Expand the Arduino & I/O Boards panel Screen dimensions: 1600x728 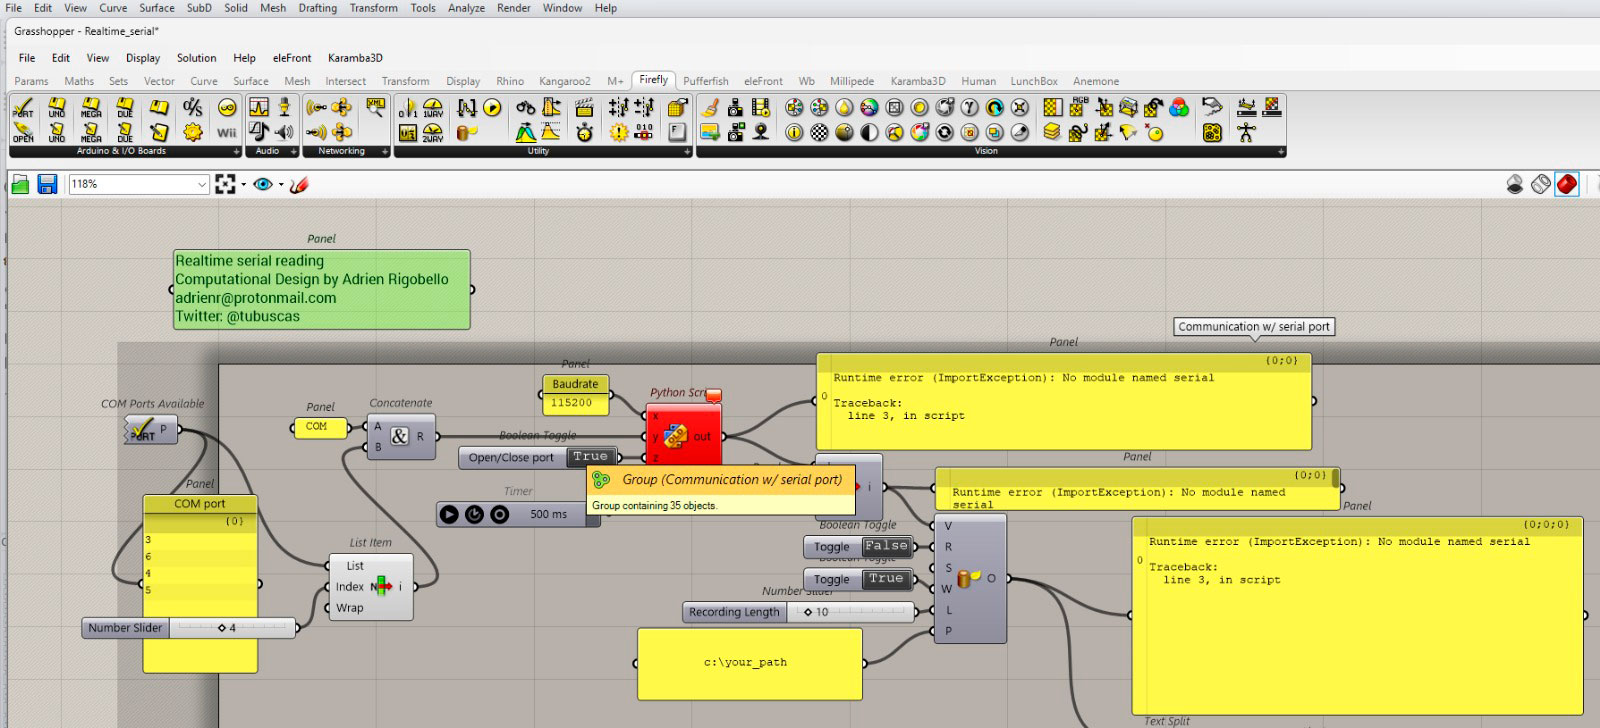click(237, 152)
